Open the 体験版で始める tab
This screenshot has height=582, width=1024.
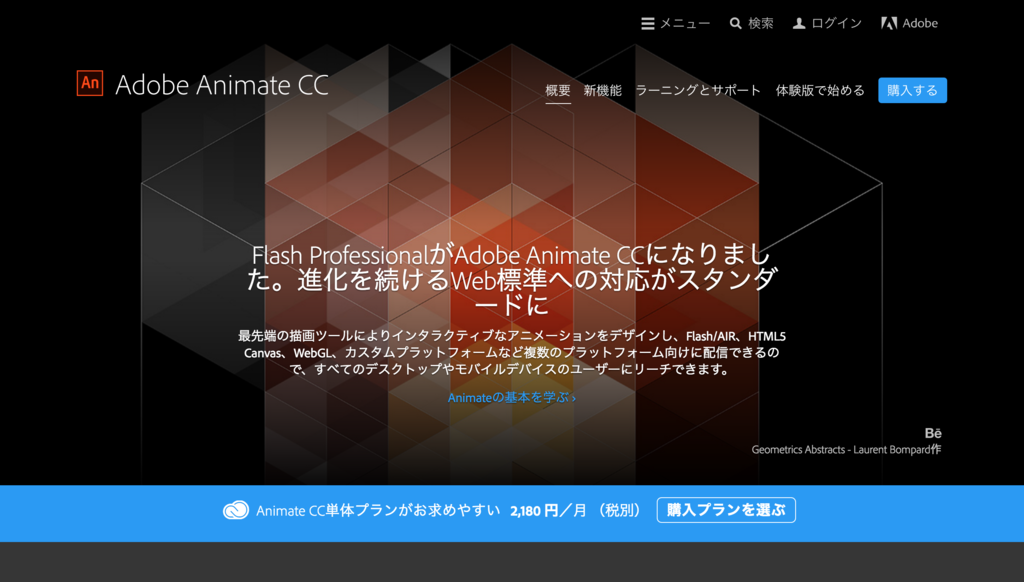(x=820, y=90)
